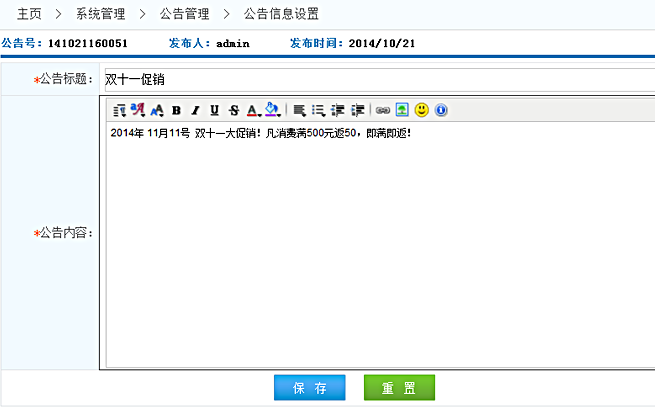This screenshot has width=655, height=413.
Task: Click the 公告信息设置 breadcrumb item
Action: [282, 14]
